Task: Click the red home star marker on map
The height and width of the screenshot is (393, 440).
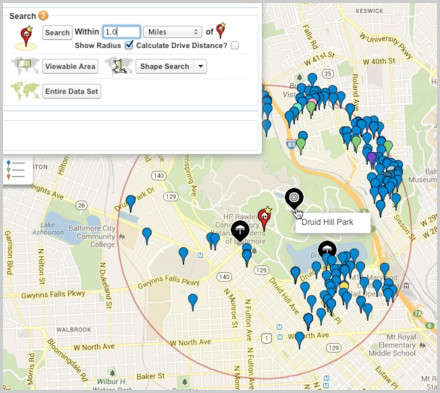Action: pos(265,218)
